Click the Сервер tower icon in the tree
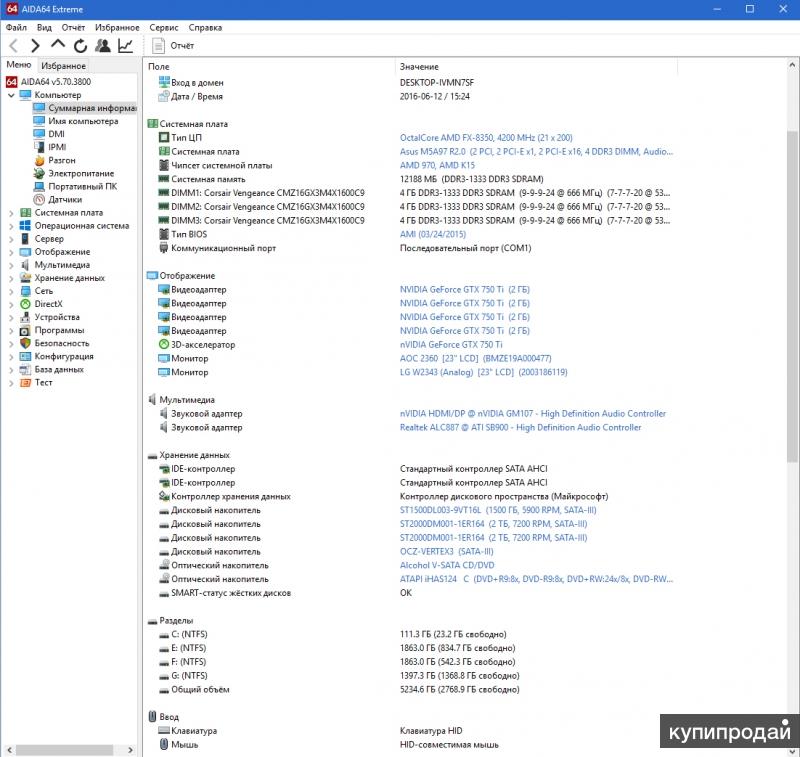 coord(25,239)
